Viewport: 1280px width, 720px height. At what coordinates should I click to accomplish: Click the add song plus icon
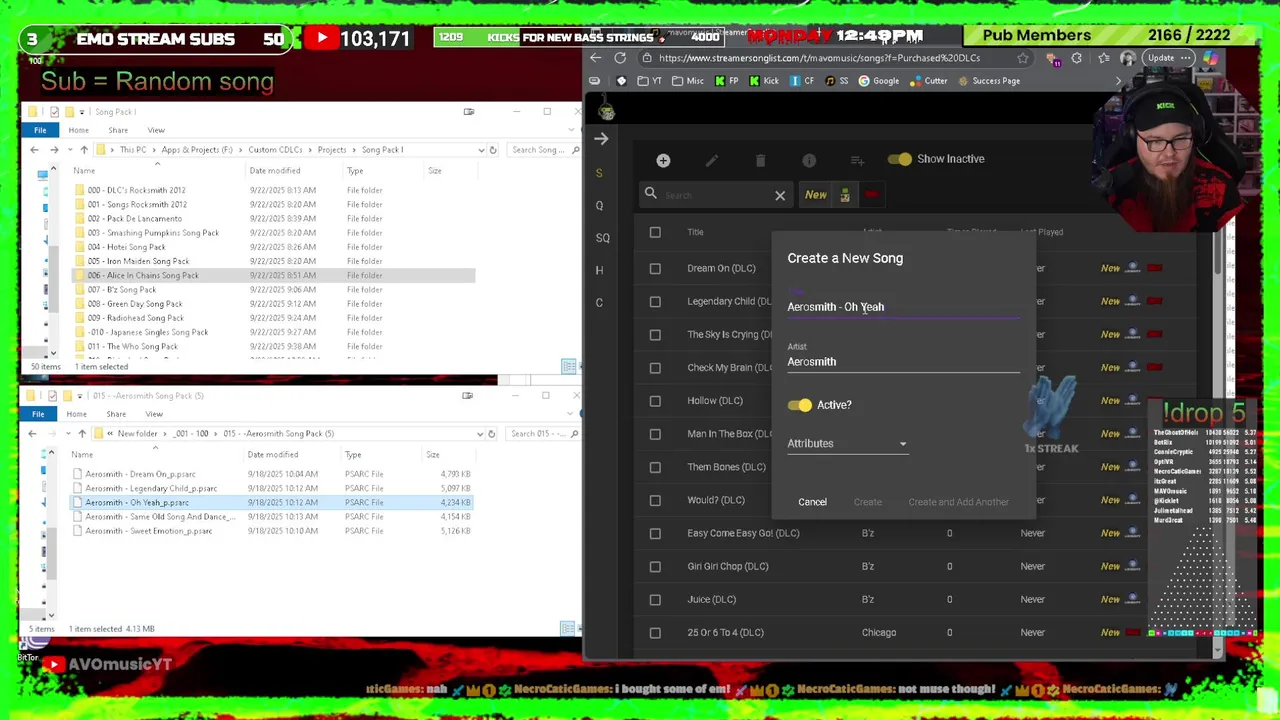663,160
